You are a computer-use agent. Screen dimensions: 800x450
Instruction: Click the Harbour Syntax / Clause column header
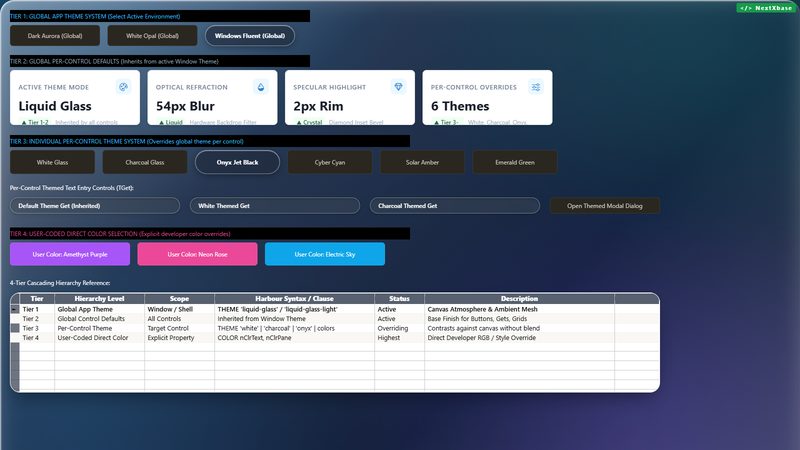294,298
